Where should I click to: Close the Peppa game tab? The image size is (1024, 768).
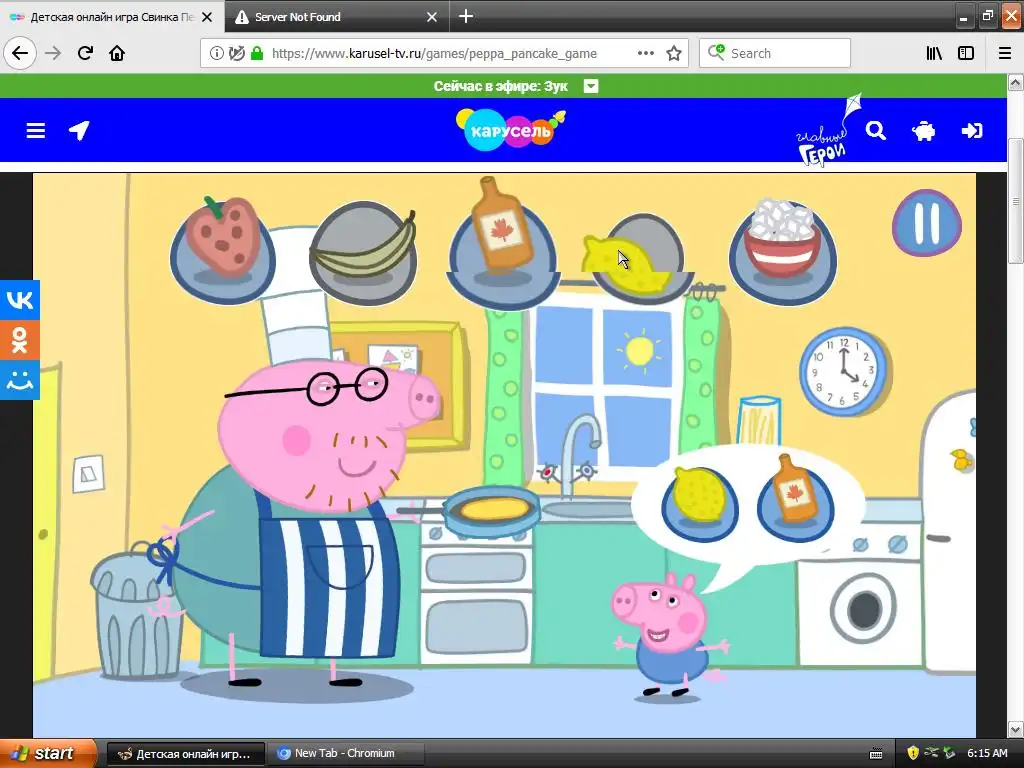tap(207, 17)
